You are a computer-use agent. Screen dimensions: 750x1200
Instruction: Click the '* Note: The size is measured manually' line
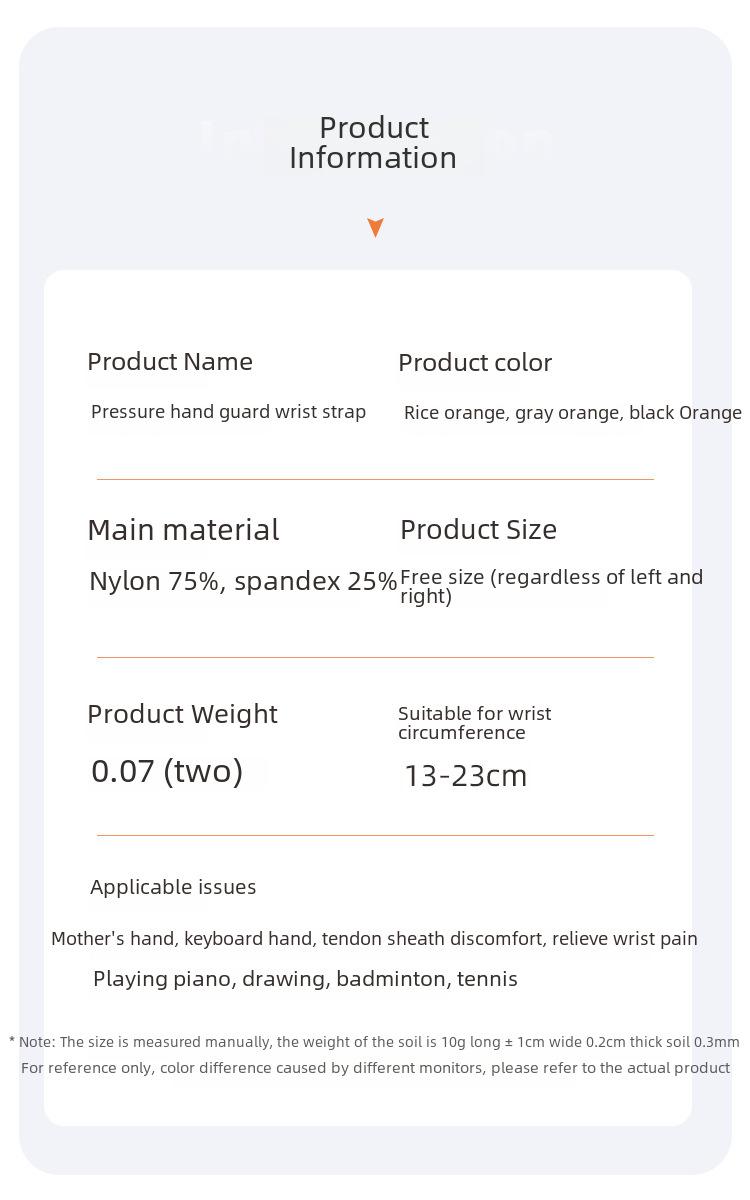[x=374, y=1042]
